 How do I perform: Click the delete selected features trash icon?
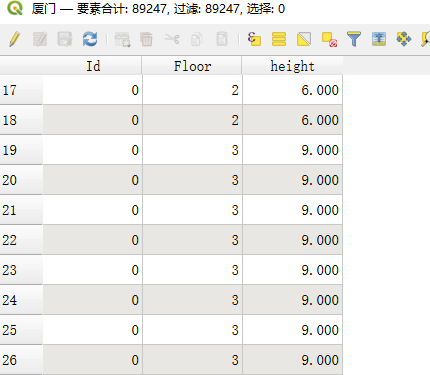click(146, 39)
